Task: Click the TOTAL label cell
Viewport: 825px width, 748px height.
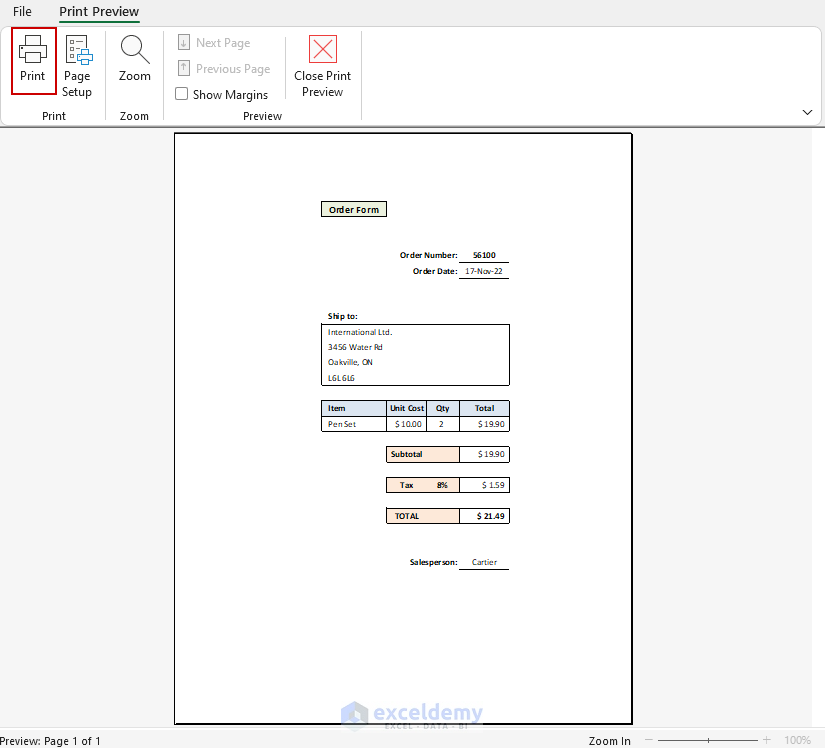Action: point(422,516)
